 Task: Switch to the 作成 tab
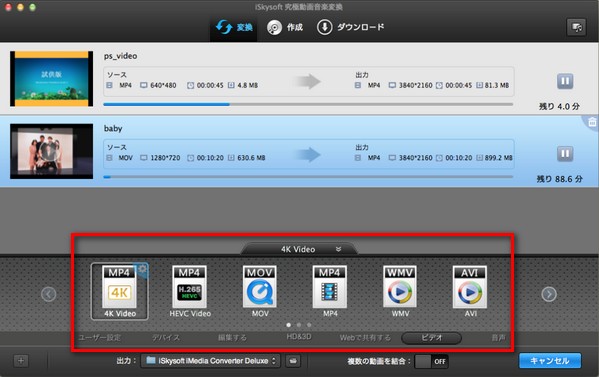coord(285,28)
